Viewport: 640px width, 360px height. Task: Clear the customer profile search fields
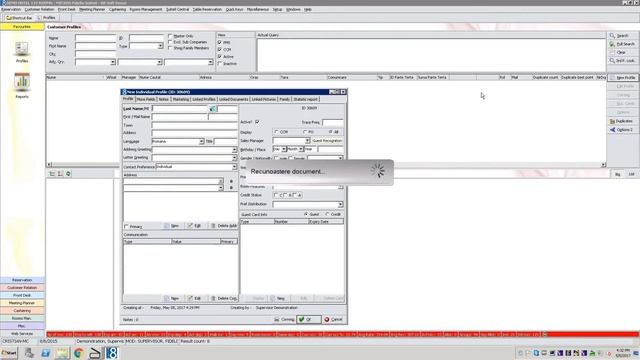pyautogui.click(x=622, y=53)
